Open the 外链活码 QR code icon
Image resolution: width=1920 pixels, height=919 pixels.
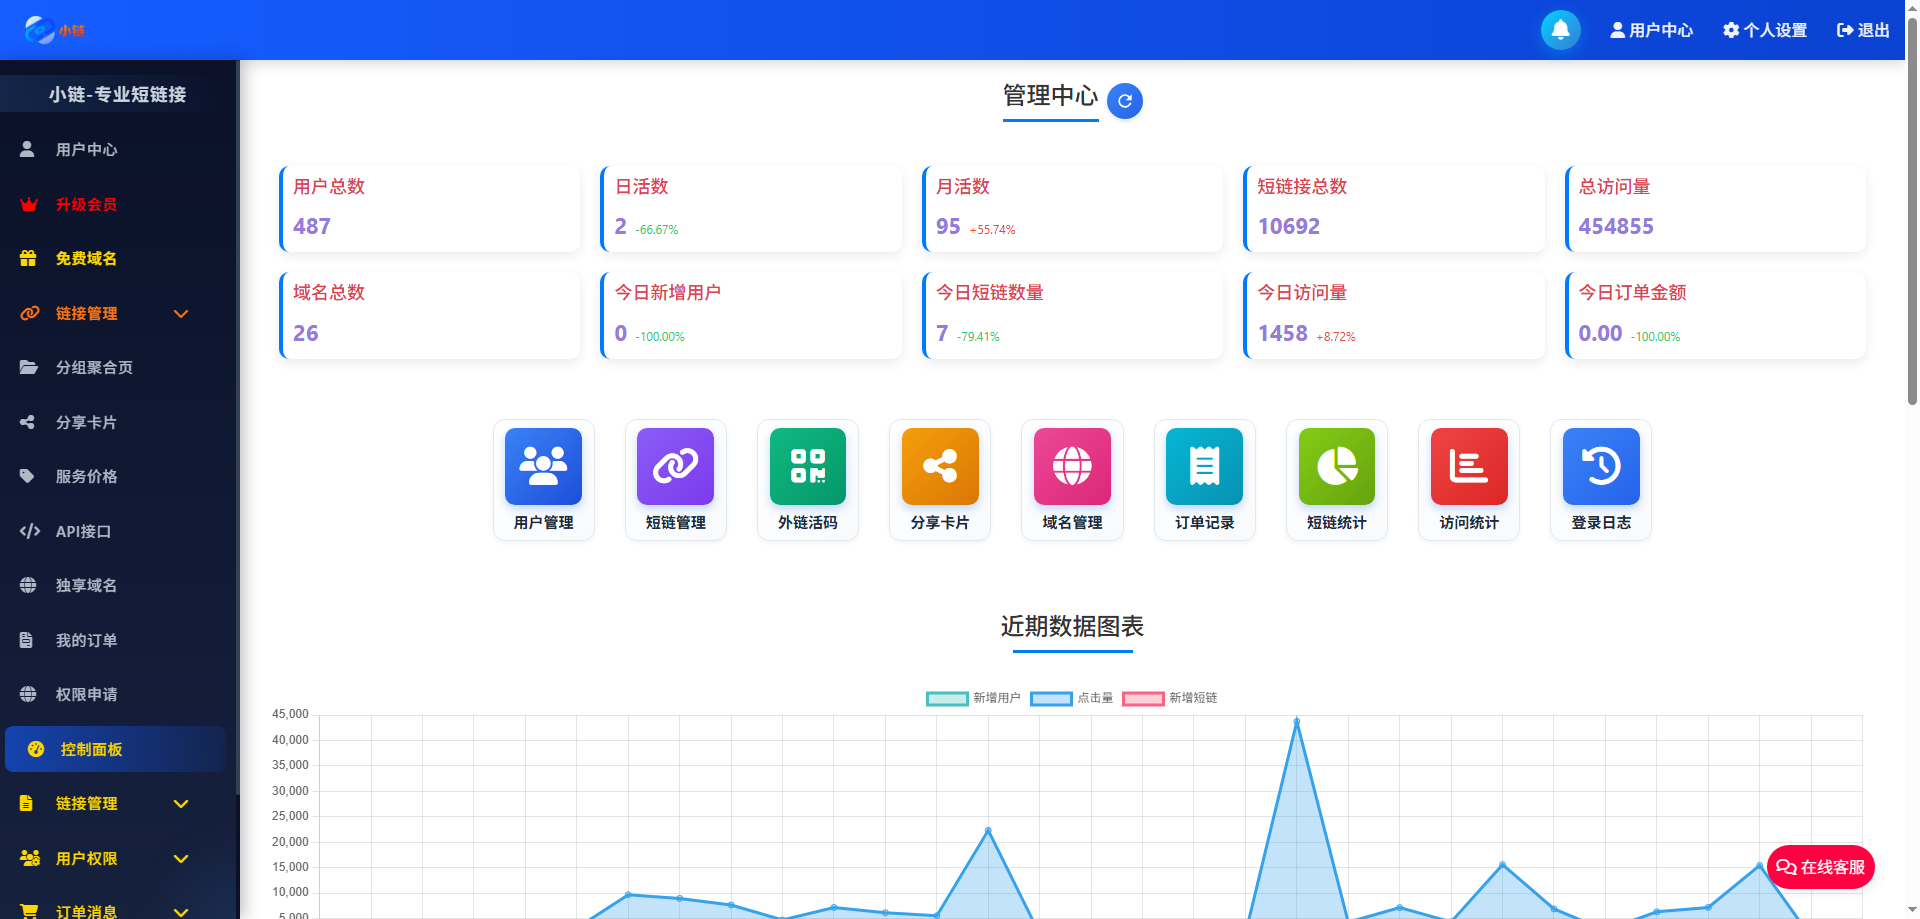click(807, 480)
